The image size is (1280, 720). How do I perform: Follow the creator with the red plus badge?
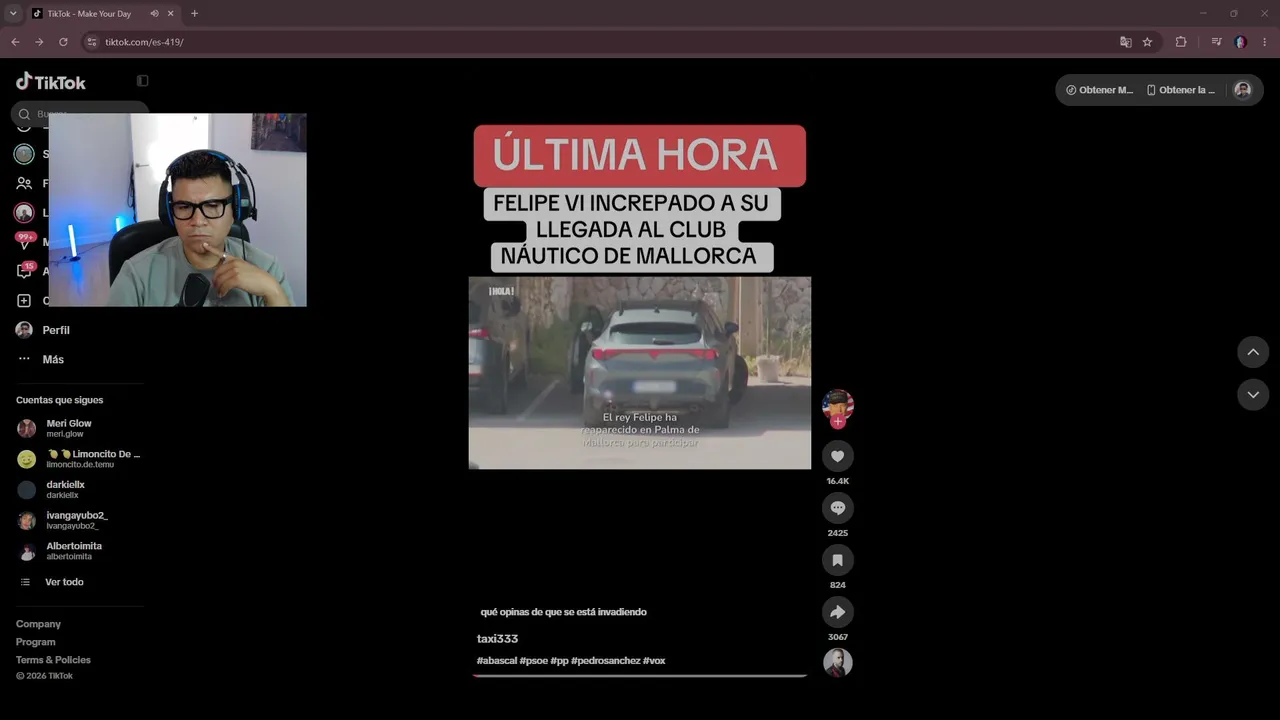tap(838, 422)
